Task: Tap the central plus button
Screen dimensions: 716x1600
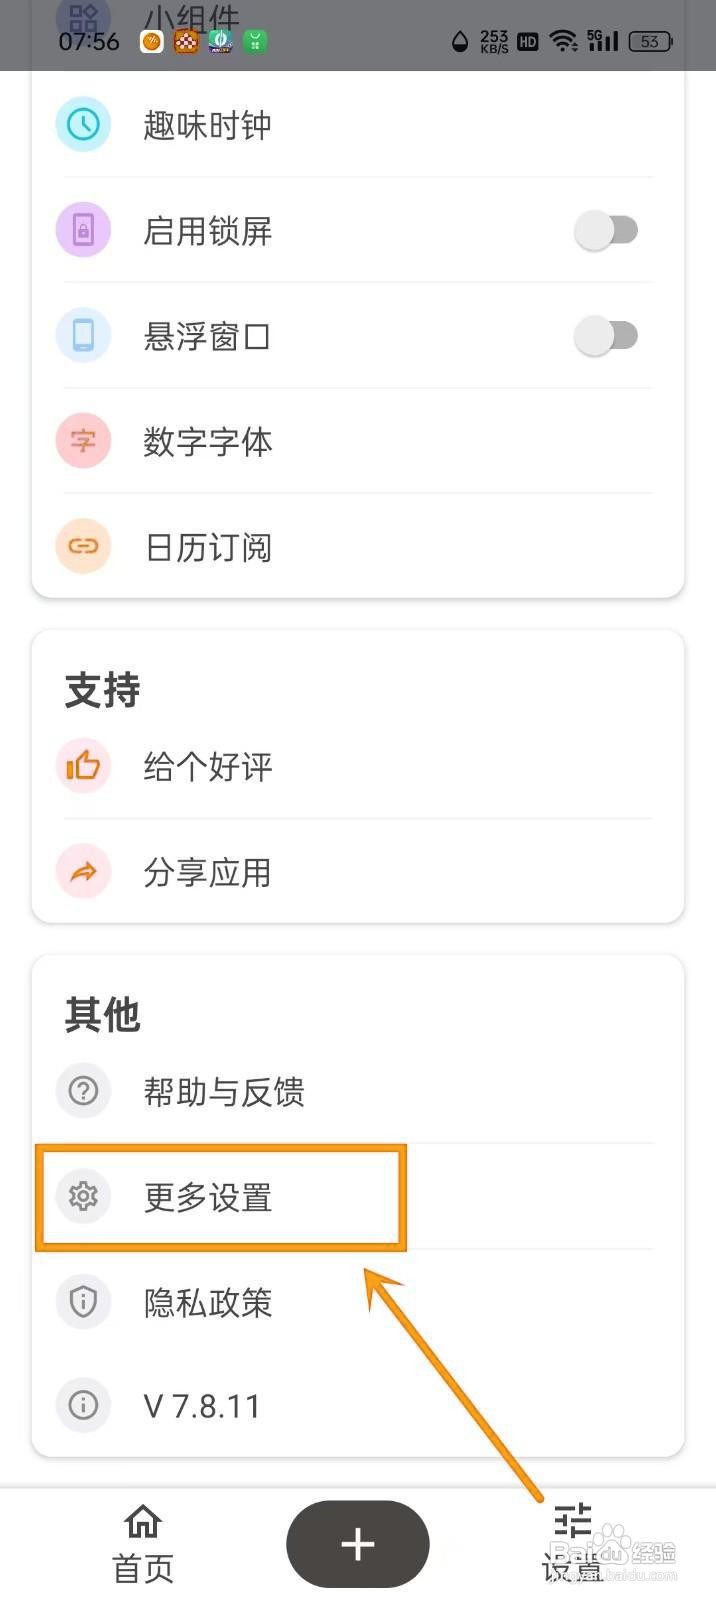Action: (357, 1544)
